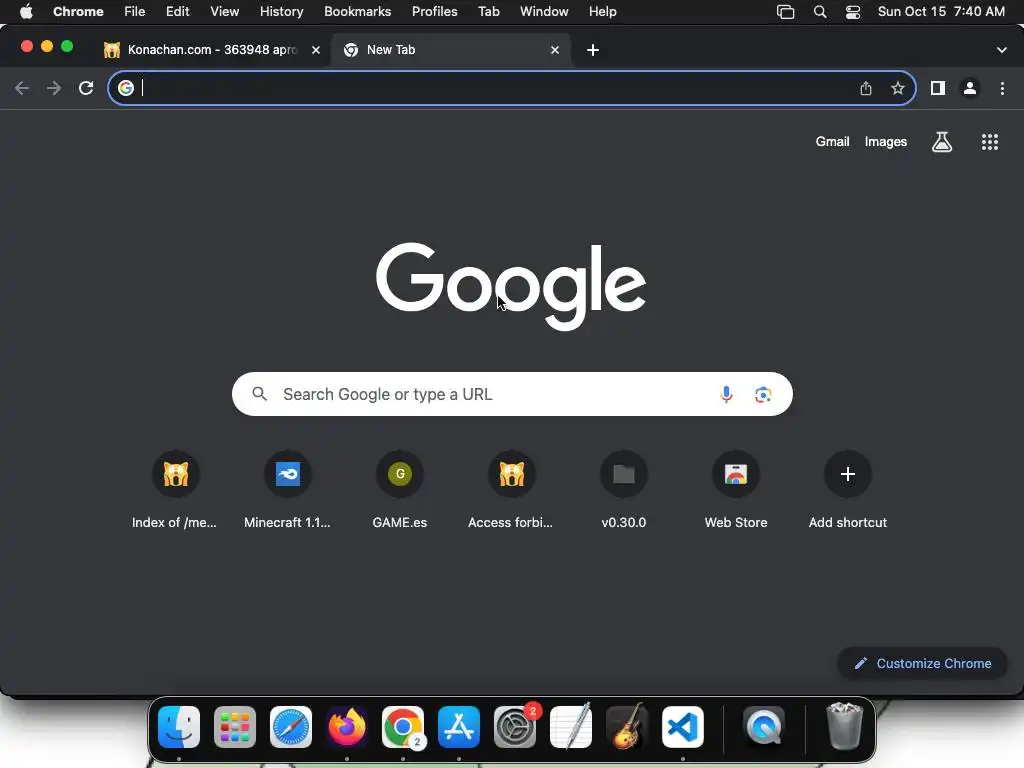
Task: Open Search Labs flask icon
Action: [942, 142]
